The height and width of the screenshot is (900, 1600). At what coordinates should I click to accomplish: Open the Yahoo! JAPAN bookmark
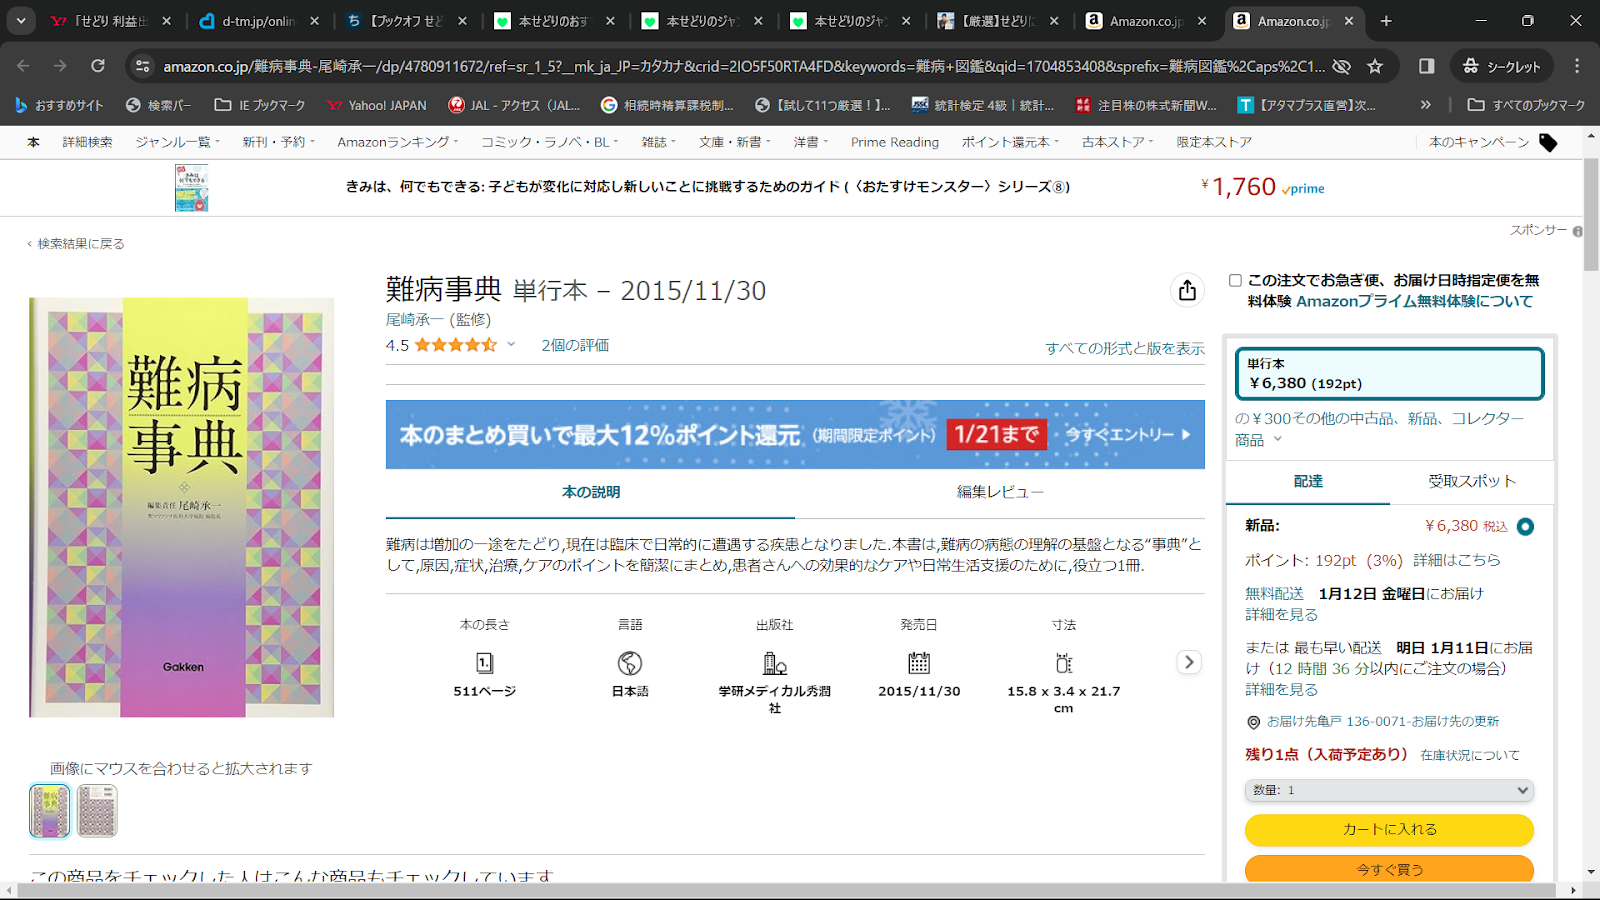click(376, 105)
